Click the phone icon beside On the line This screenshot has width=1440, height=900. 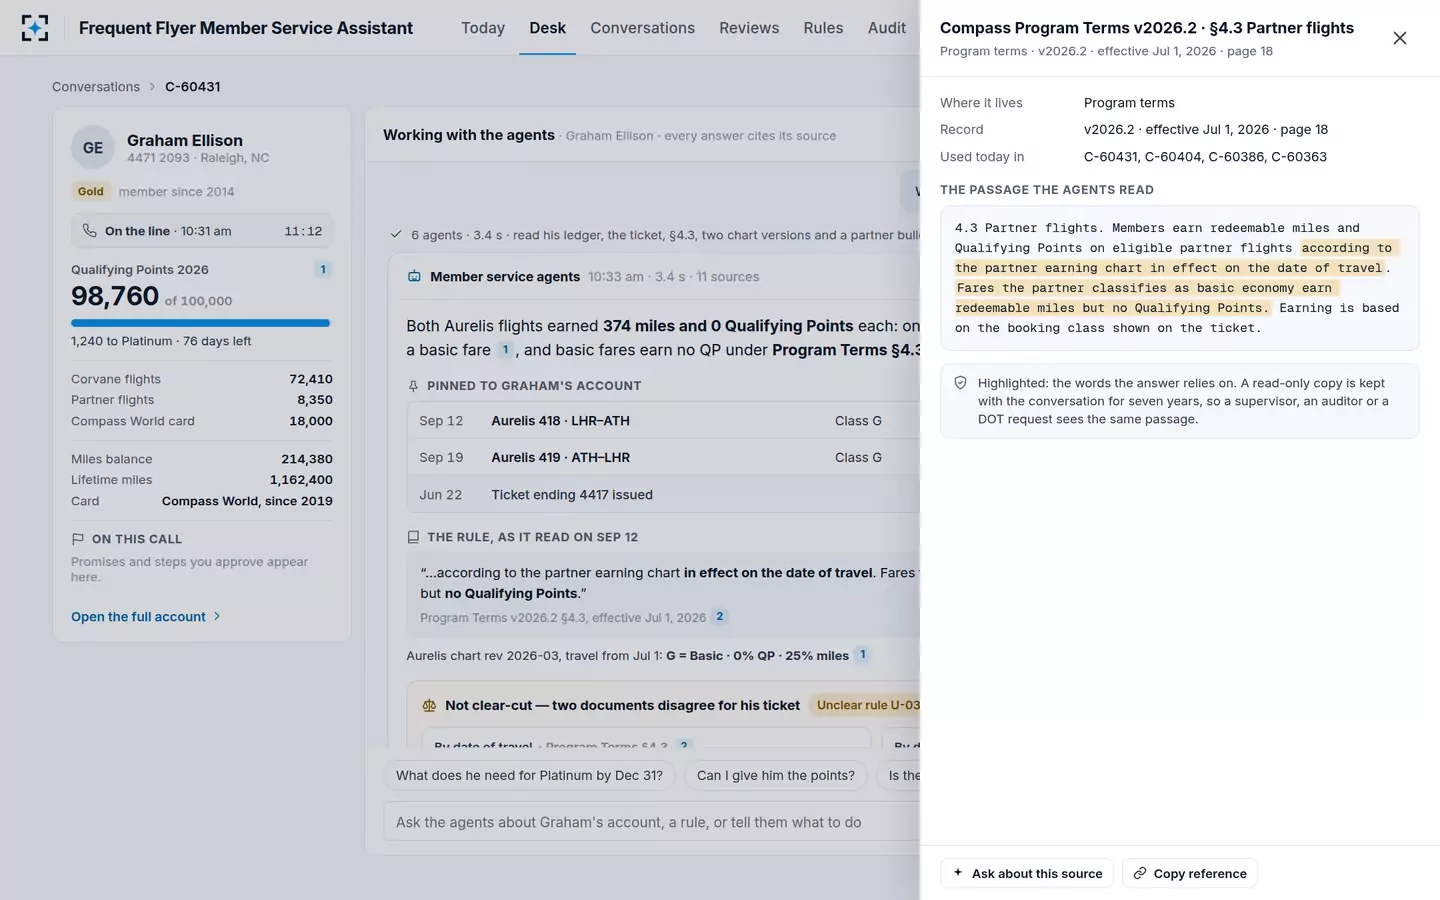(x=90, y=231)
